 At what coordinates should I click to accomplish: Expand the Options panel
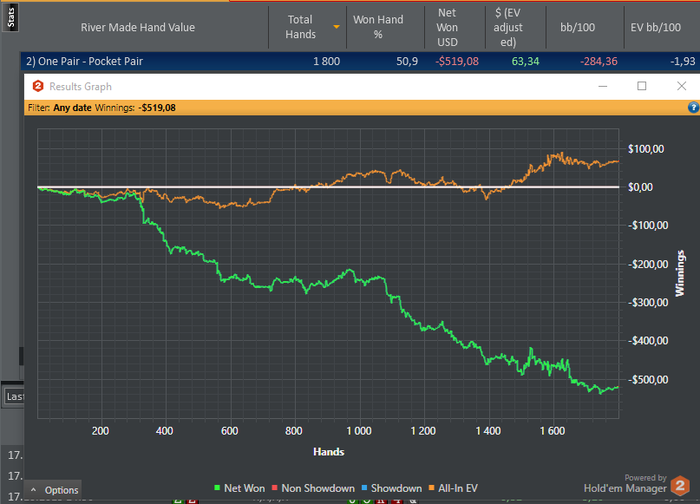pyautogui.click(x=54, y=490)
